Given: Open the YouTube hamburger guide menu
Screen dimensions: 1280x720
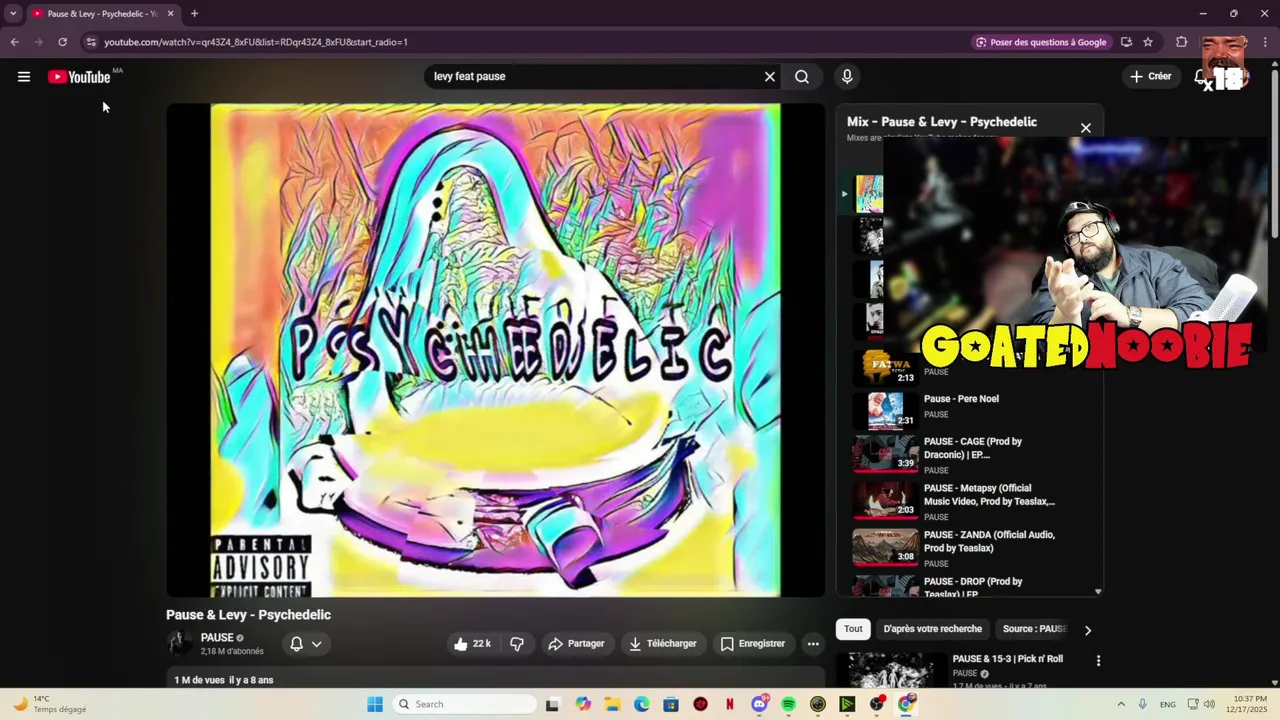Looking at the screenshot, I should tap(24, 77).
